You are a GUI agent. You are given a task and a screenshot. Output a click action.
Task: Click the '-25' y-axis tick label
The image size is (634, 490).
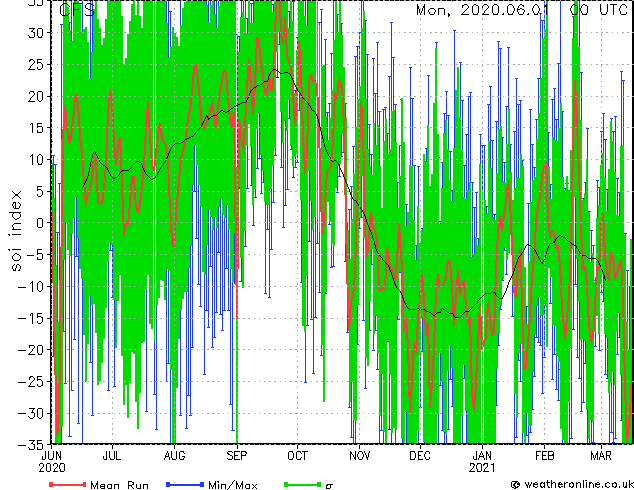(31, 381)
